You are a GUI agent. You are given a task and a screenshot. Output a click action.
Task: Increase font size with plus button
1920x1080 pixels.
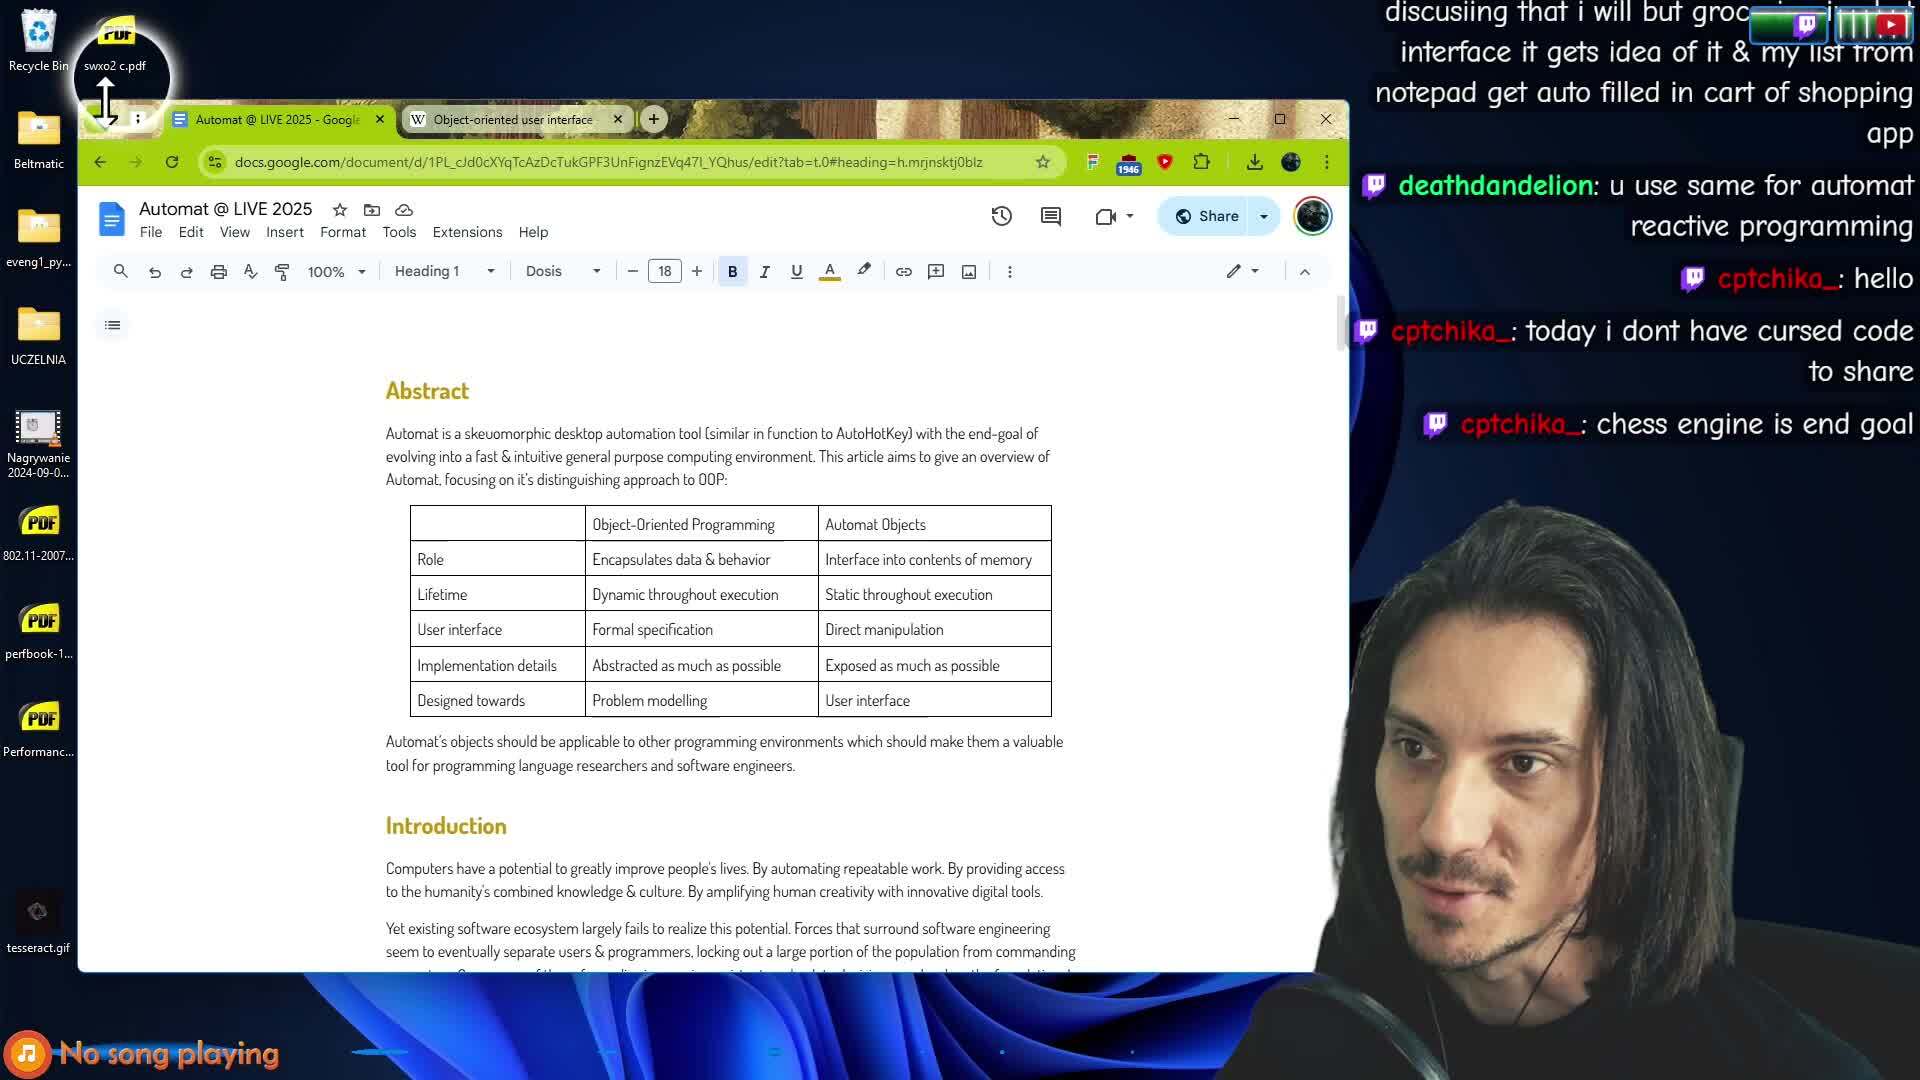coord(697,272)
